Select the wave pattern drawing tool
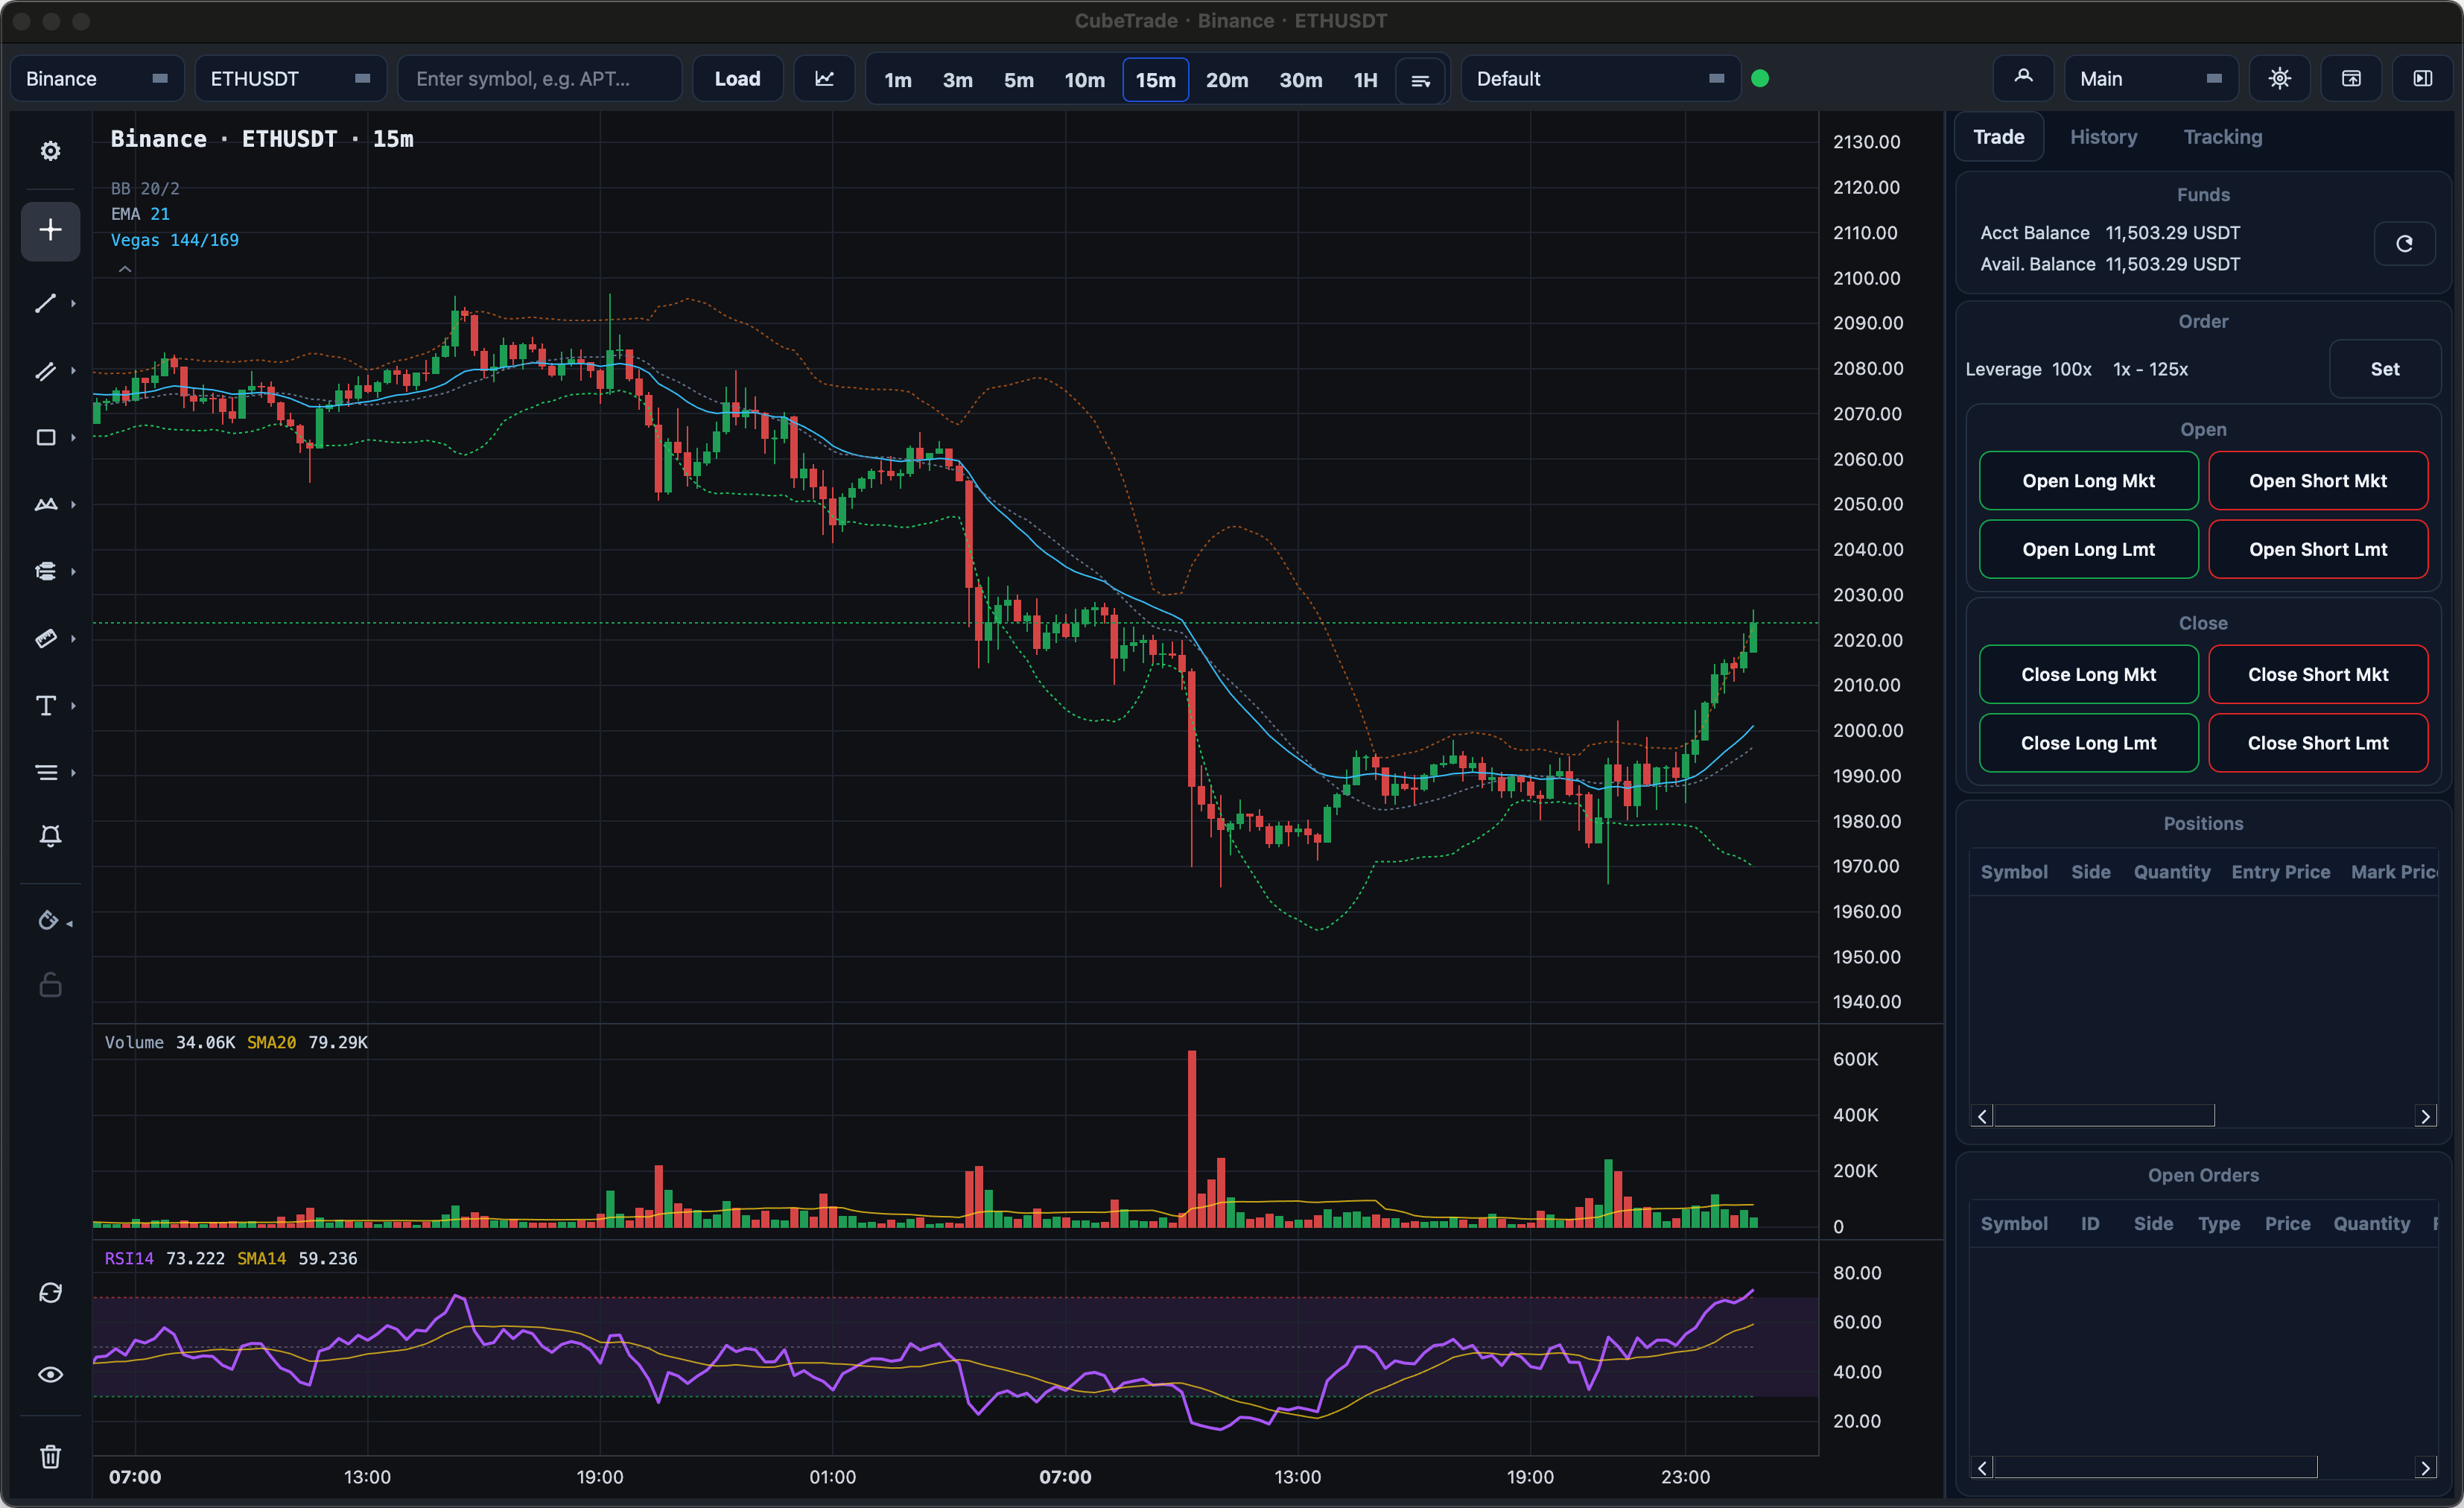 click(x=46, y=504)
